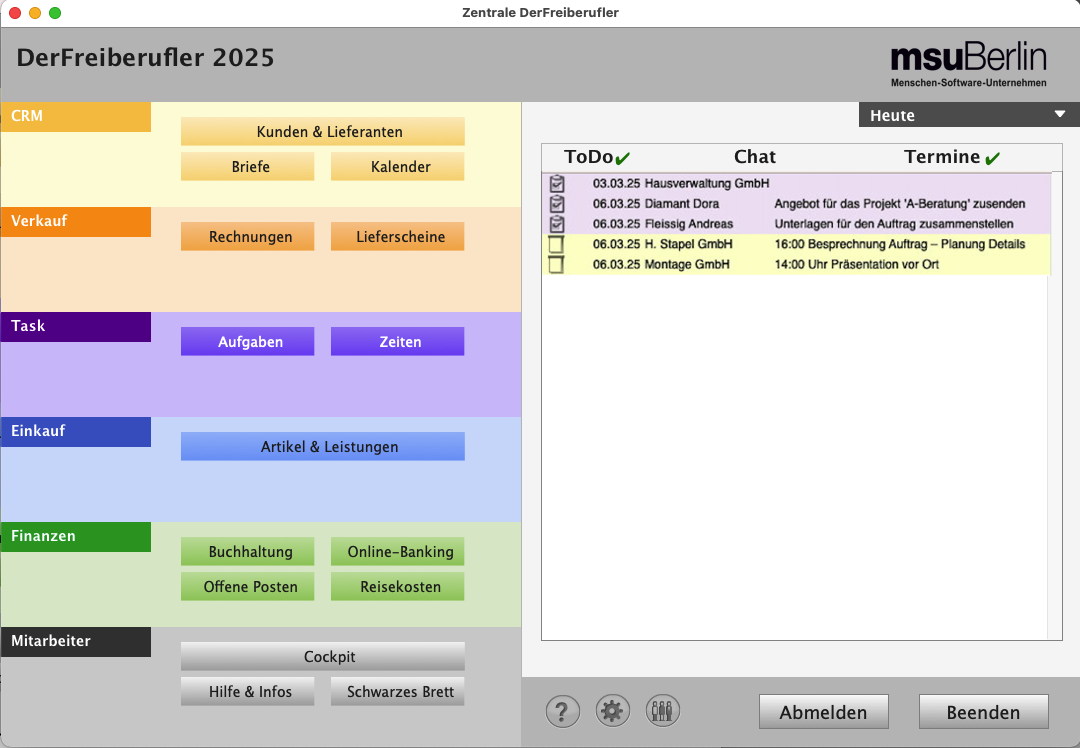Select the Finanzen section header

click(76, 536)
